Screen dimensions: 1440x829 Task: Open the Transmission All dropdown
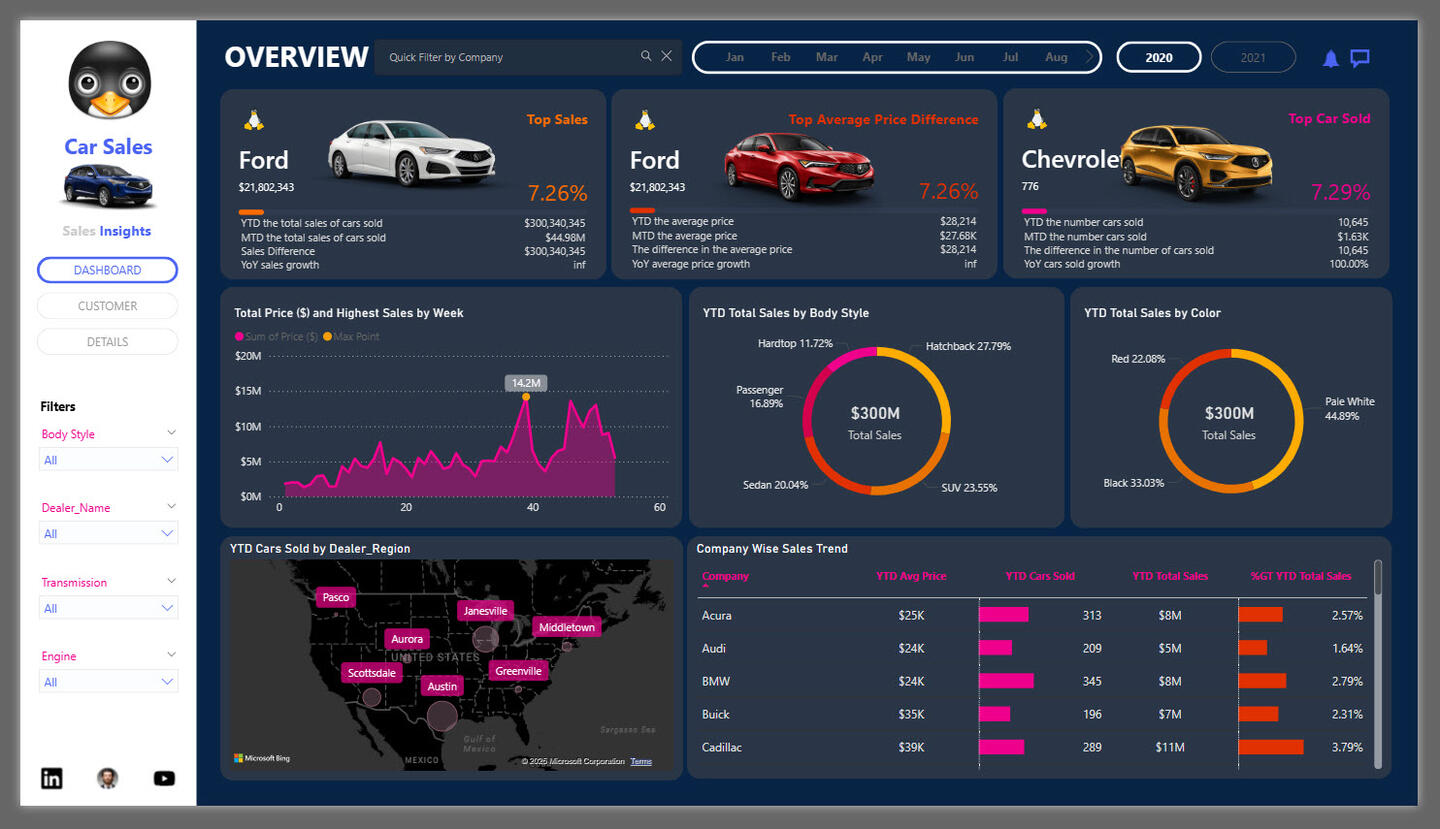pyautogui.click(x=108, y=608)
